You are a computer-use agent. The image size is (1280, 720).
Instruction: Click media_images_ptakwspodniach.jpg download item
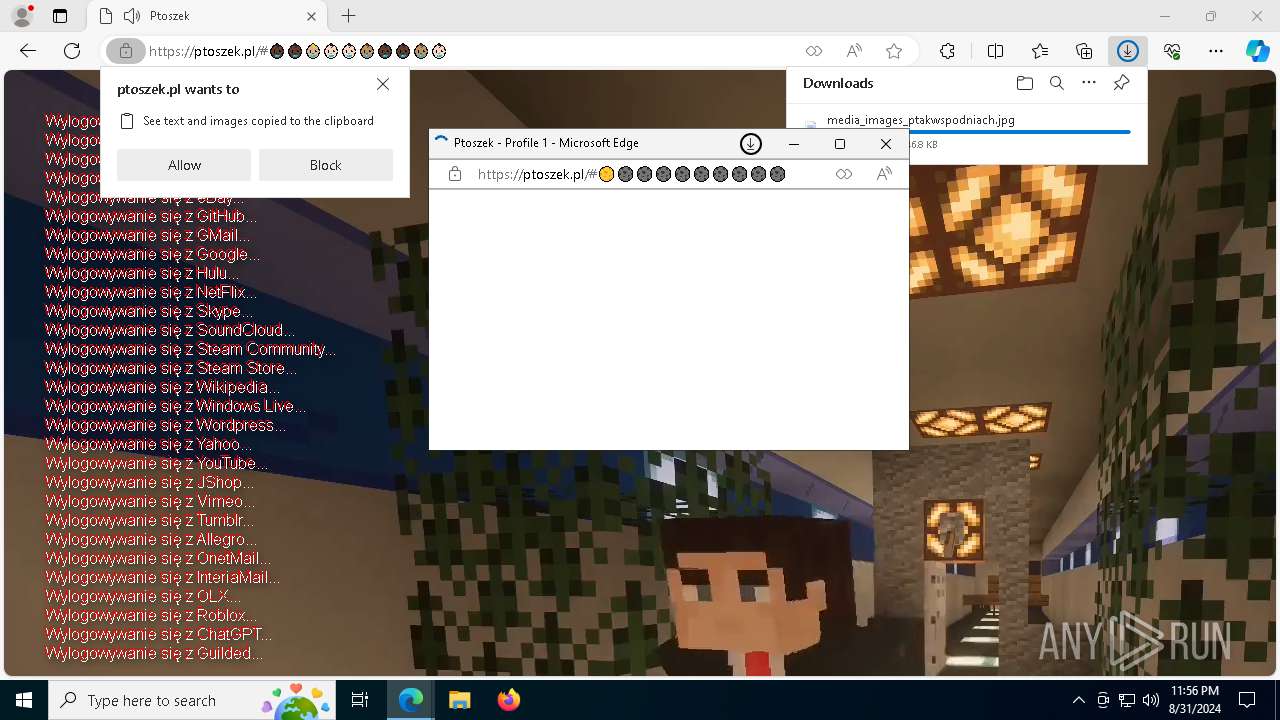pyautogui.click(x=921, y=120)
